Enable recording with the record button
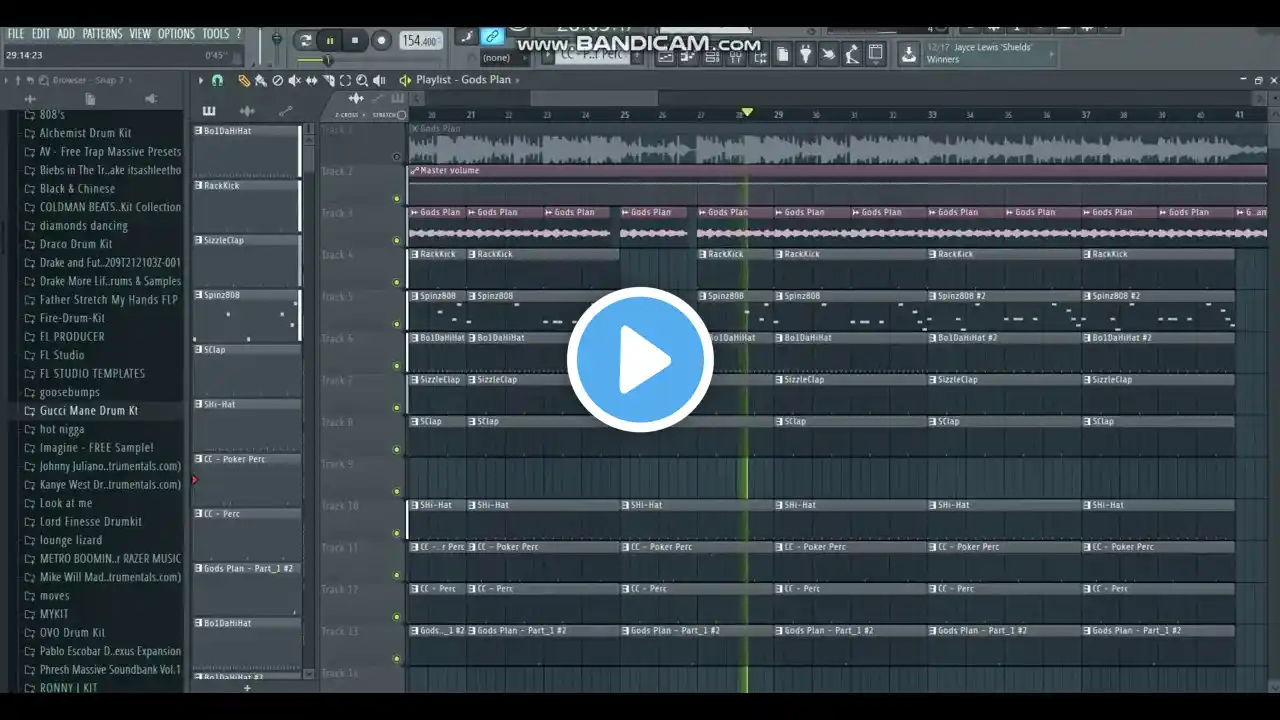The width and height of the screenshot is (1280, 720). click(381, 41)
